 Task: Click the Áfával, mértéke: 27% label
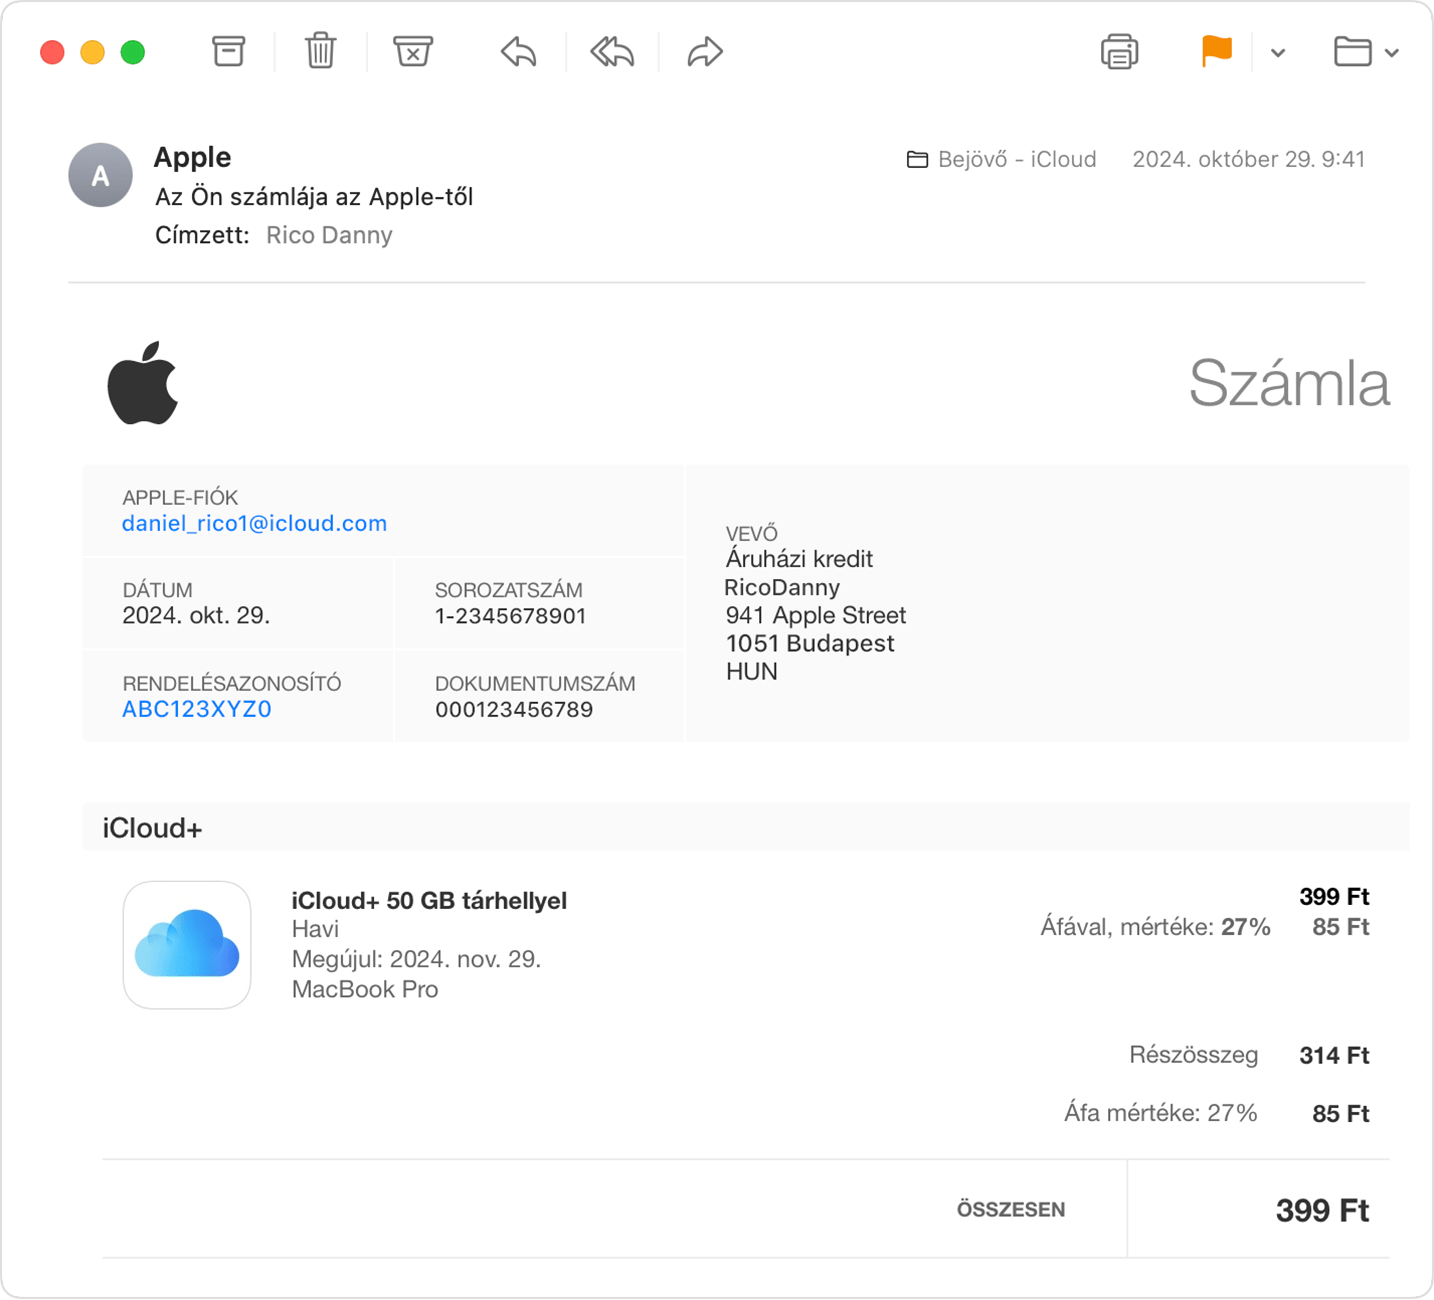pyautogui.click(x=1155, y=928)
